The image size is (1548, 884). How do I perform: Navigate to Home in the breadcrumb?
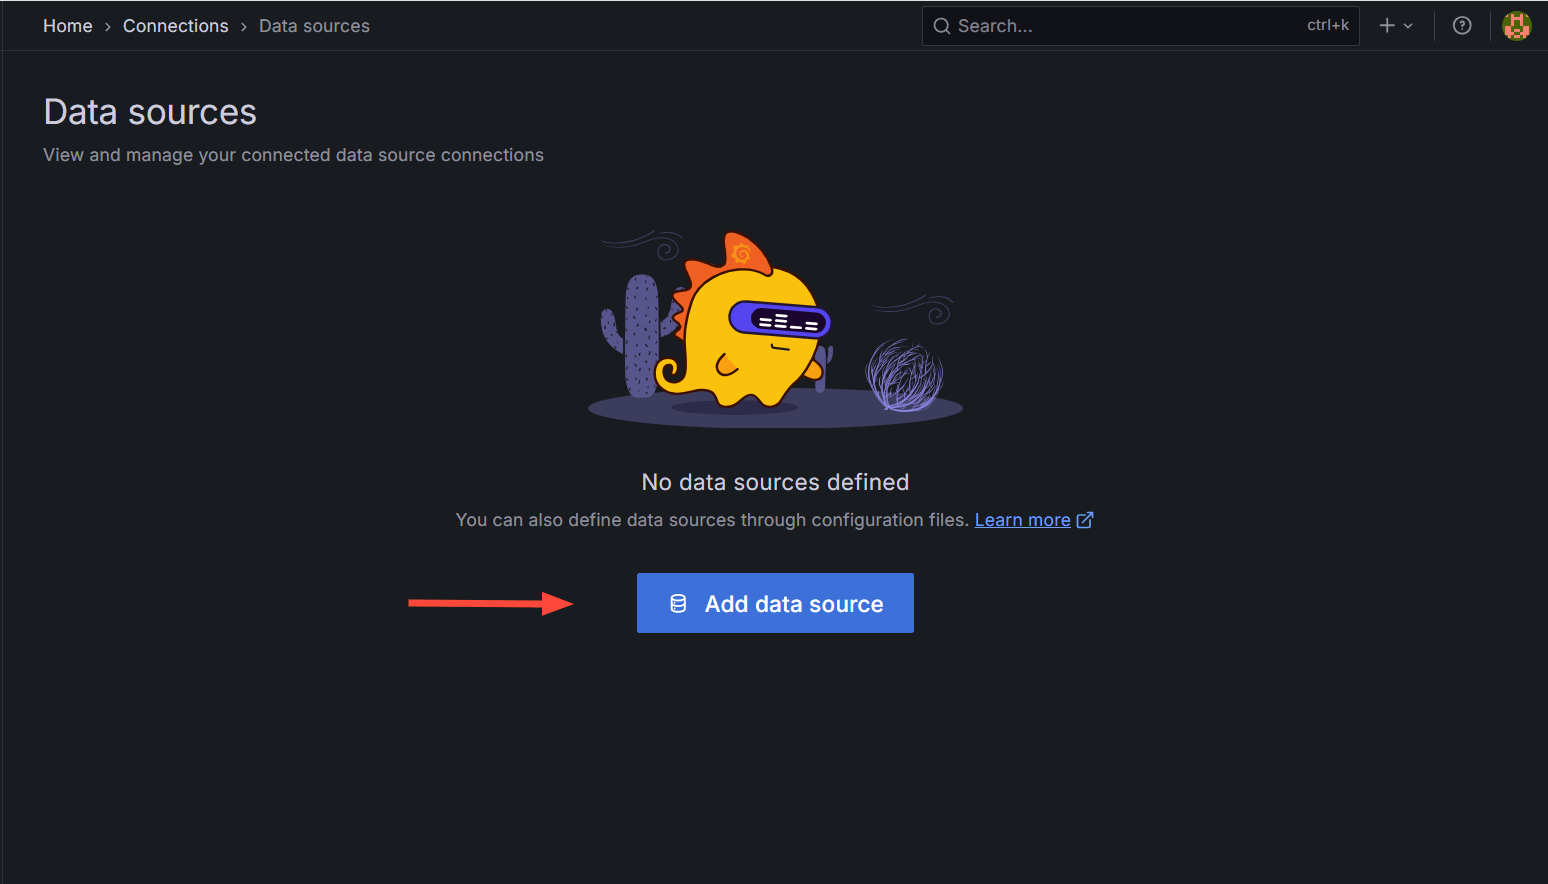point(67,25)
